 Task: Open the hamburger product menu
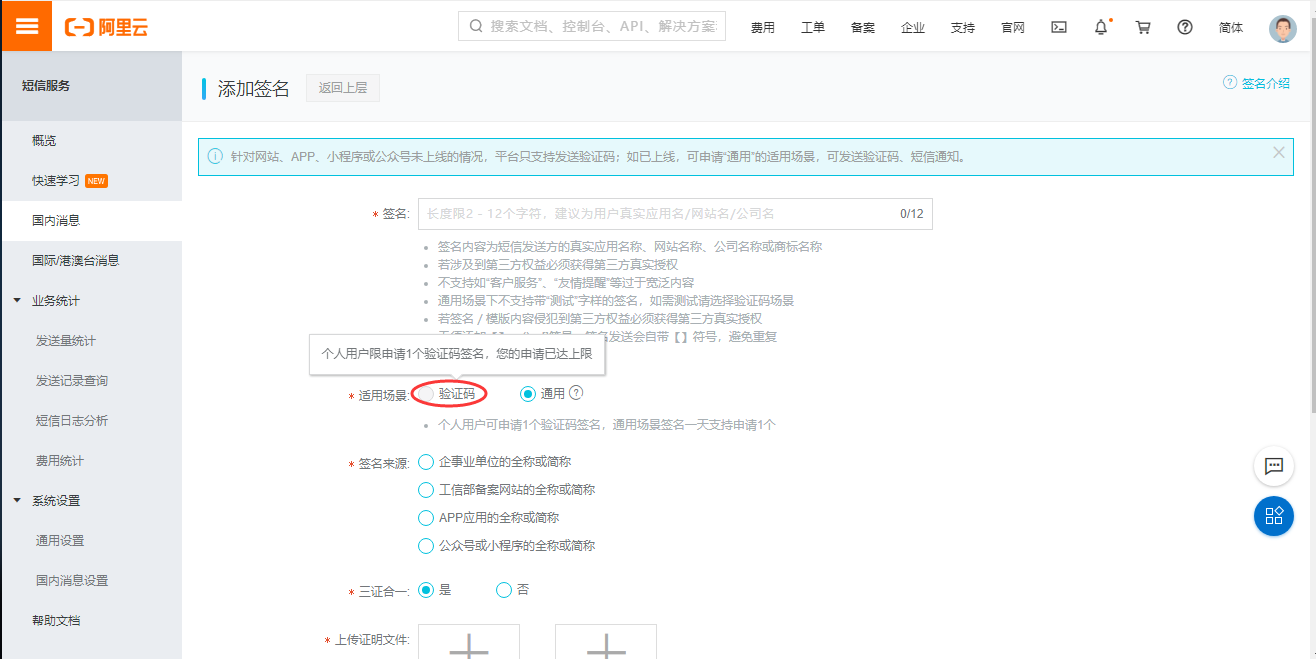tap(26, 25)
